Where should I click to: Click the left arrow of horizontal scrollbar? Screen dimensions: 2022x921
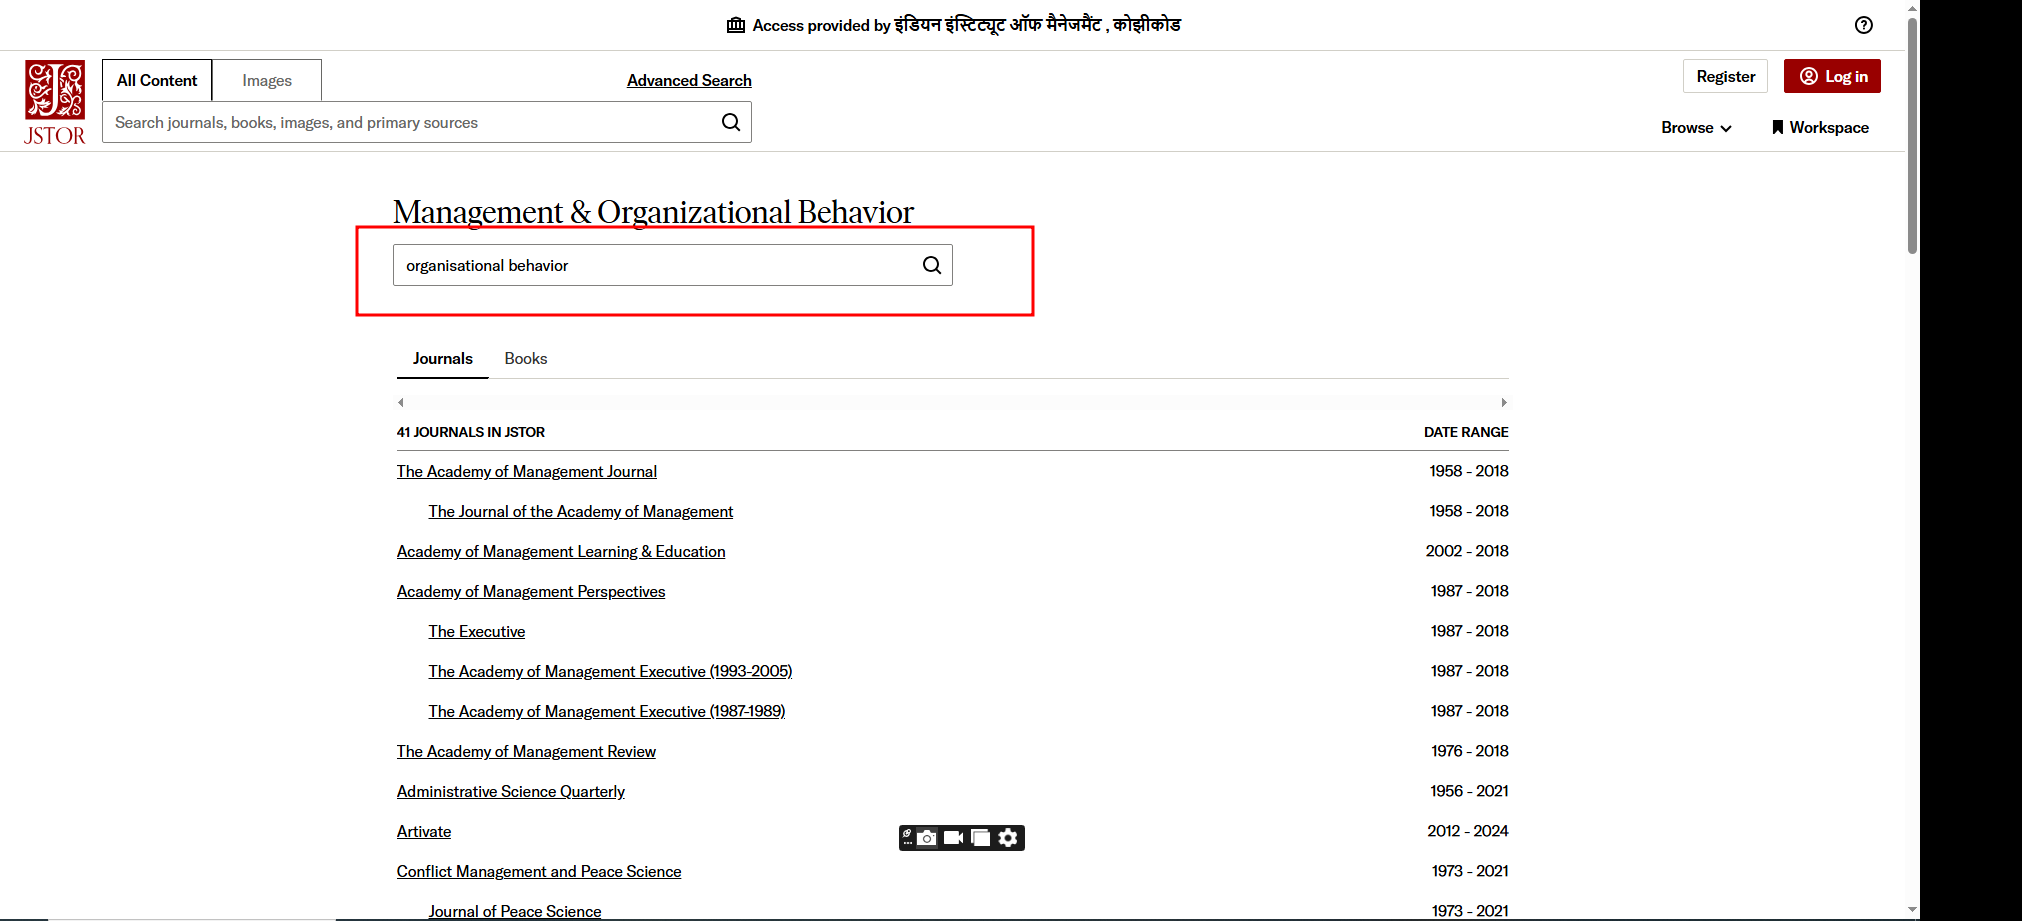[401, 403]
